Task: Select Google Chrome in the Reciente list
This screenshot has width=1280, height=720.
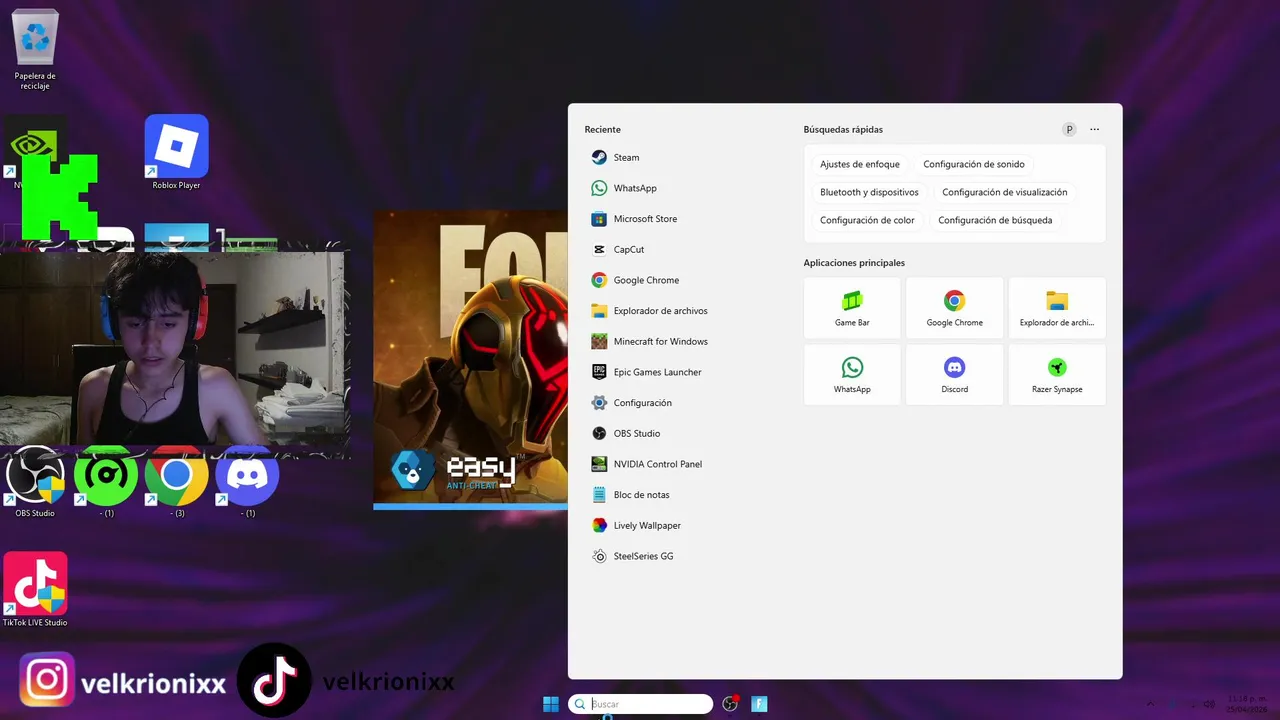Action: click(x=685, y=280)
